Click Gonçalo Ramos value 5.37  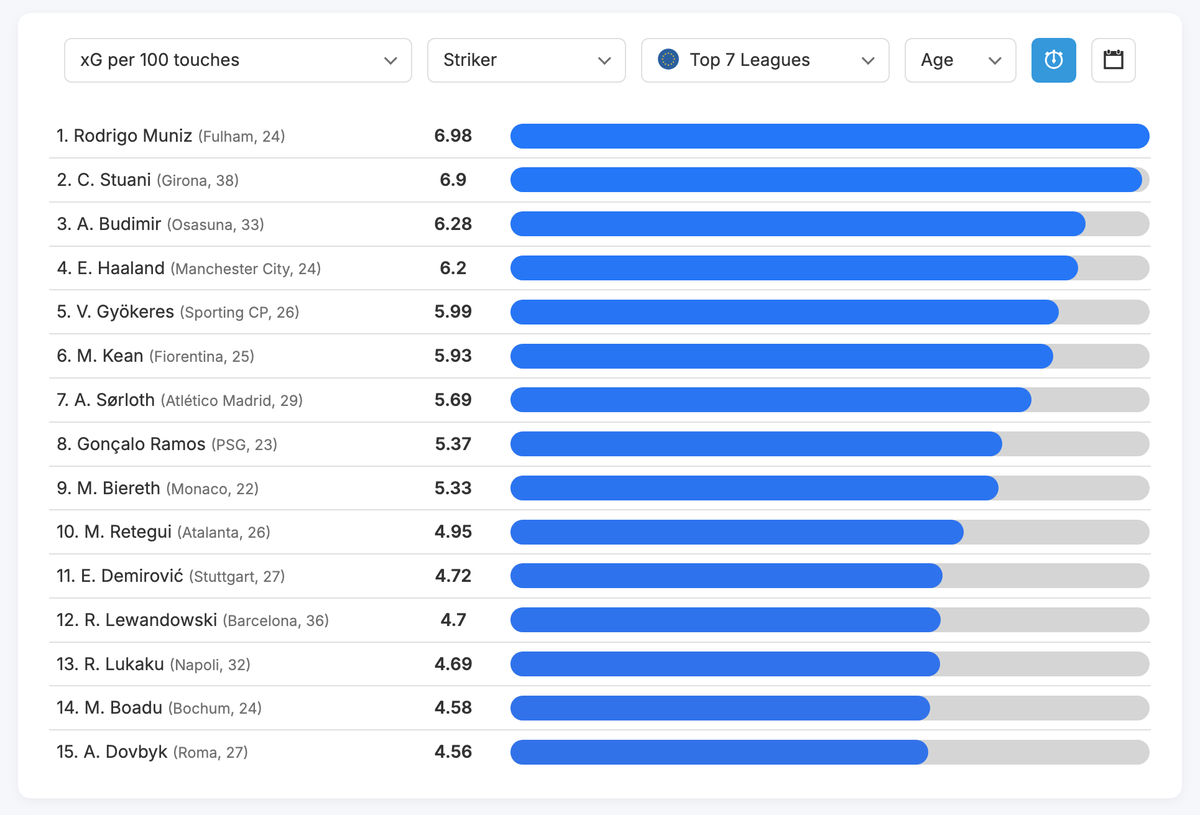point(453,444)
